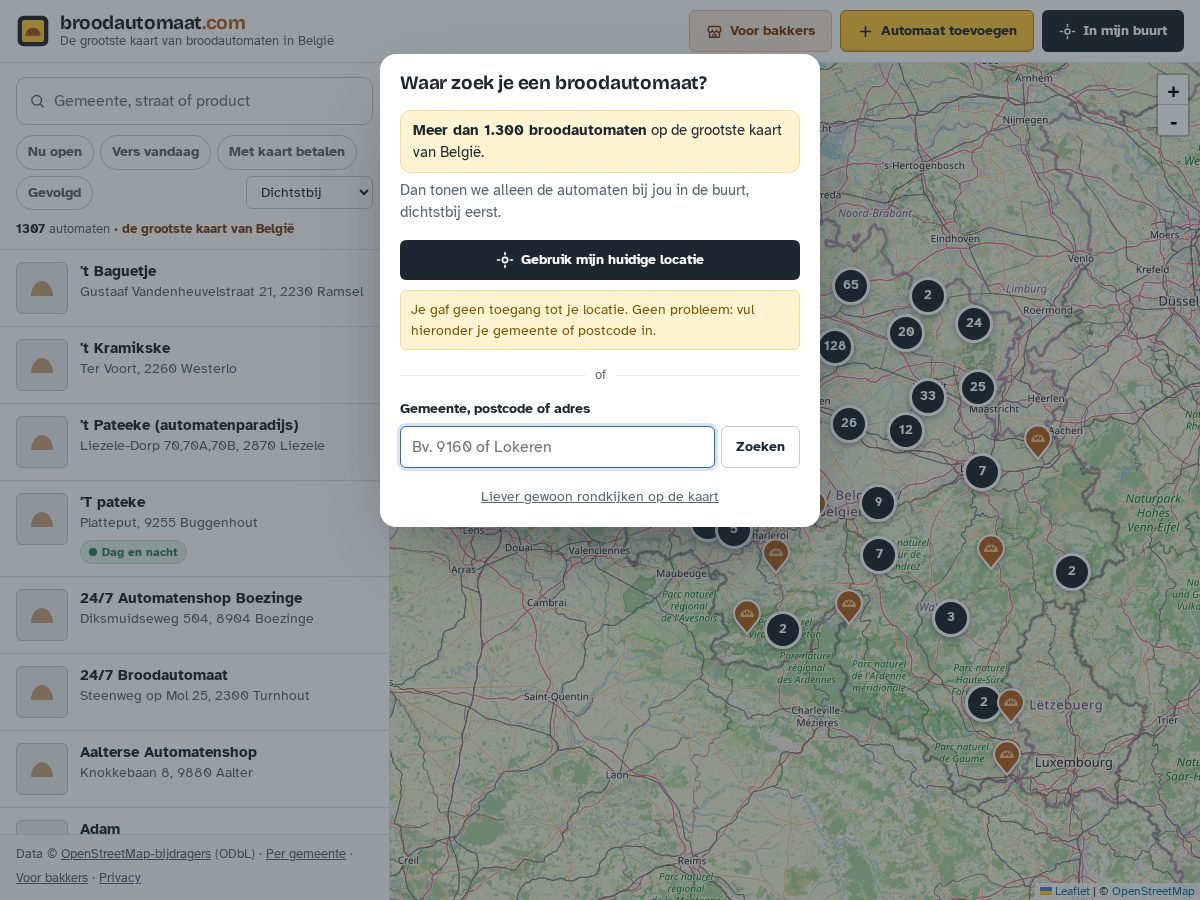Viewport: 1200px width, 900px height.
Task: Click the postcode input 'Bv. 9160 of Lokeren'
Action: click(557, 447)
